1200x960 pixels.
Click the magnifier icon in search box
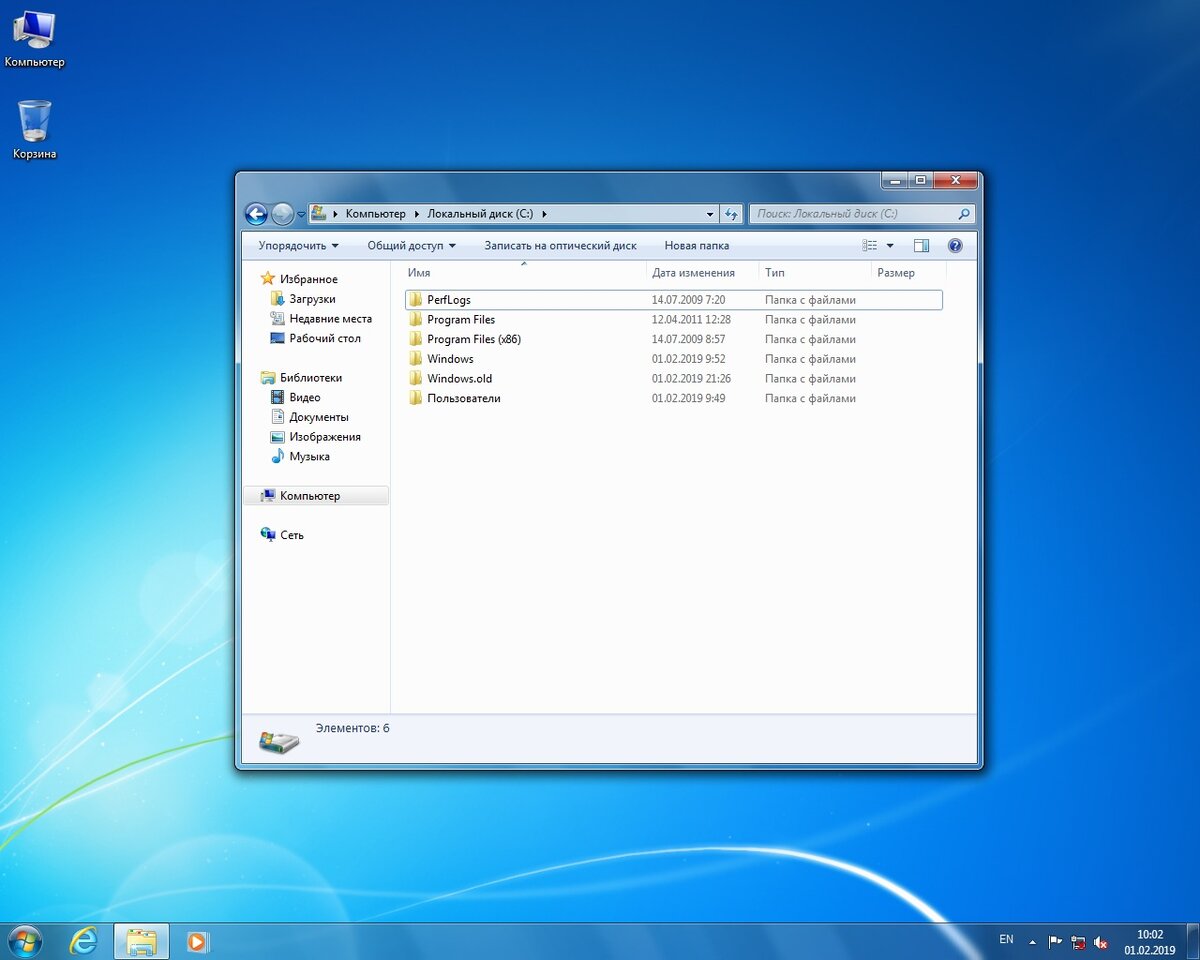(964, 214)
